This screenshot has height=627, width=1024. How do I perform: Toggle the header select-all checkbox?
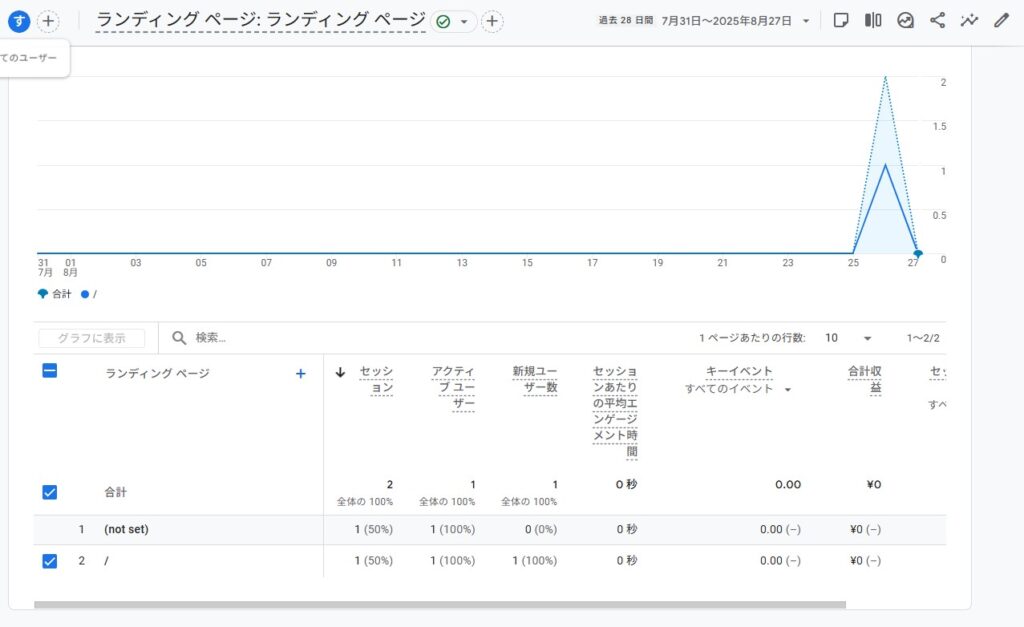tap(50, 371)
